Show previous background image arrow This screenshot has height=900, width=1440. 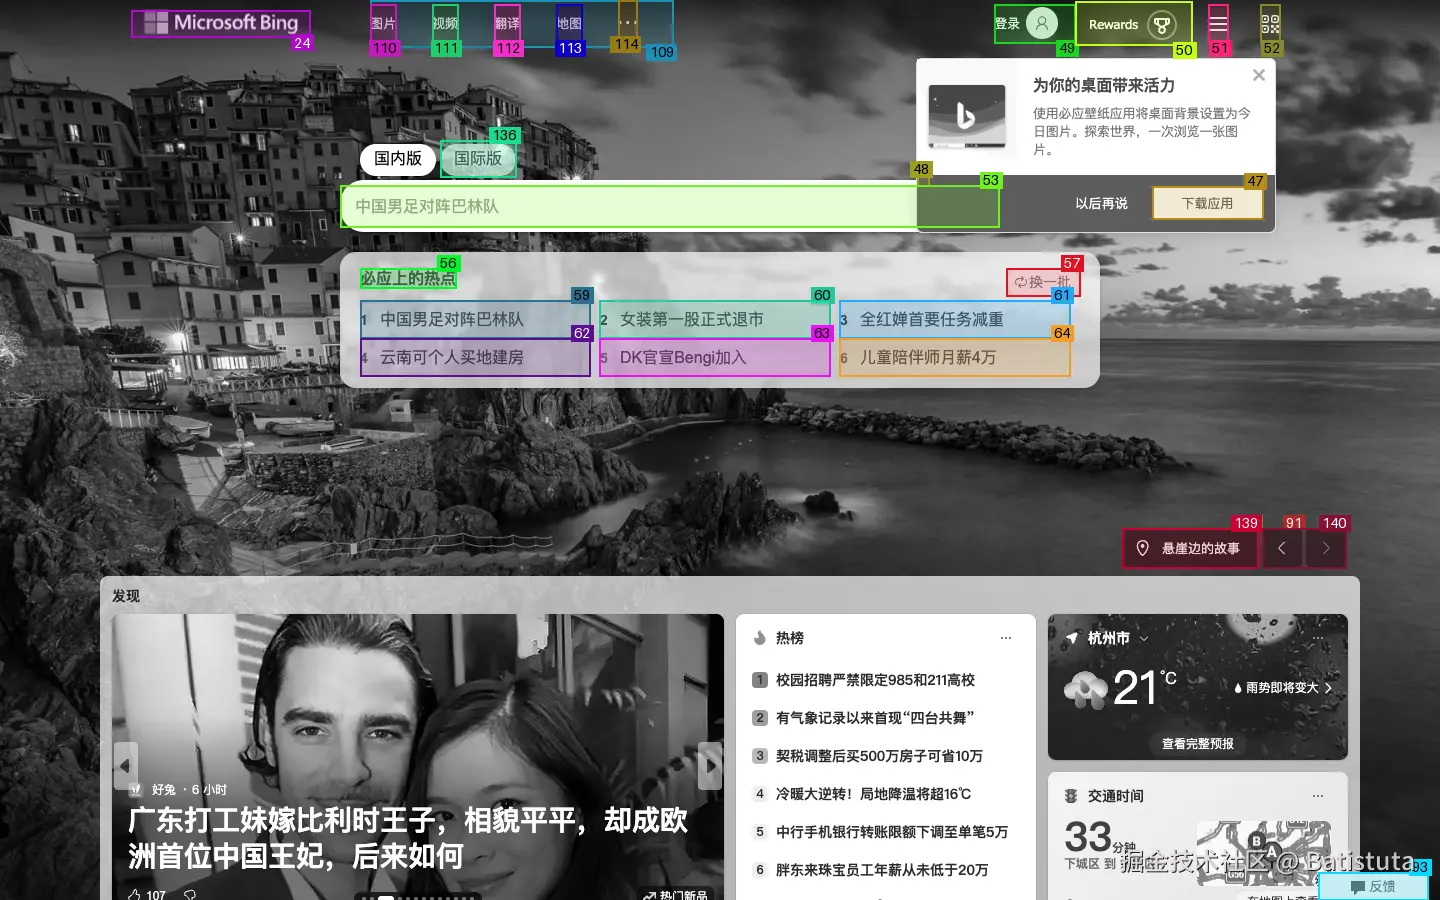(1282, 548)
